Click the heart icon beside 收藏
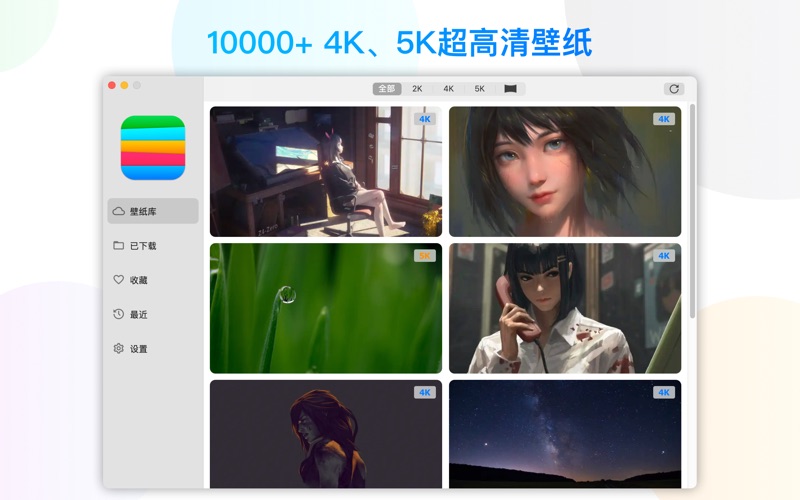This screenshot has width=800, height=500. click(118, 280)
